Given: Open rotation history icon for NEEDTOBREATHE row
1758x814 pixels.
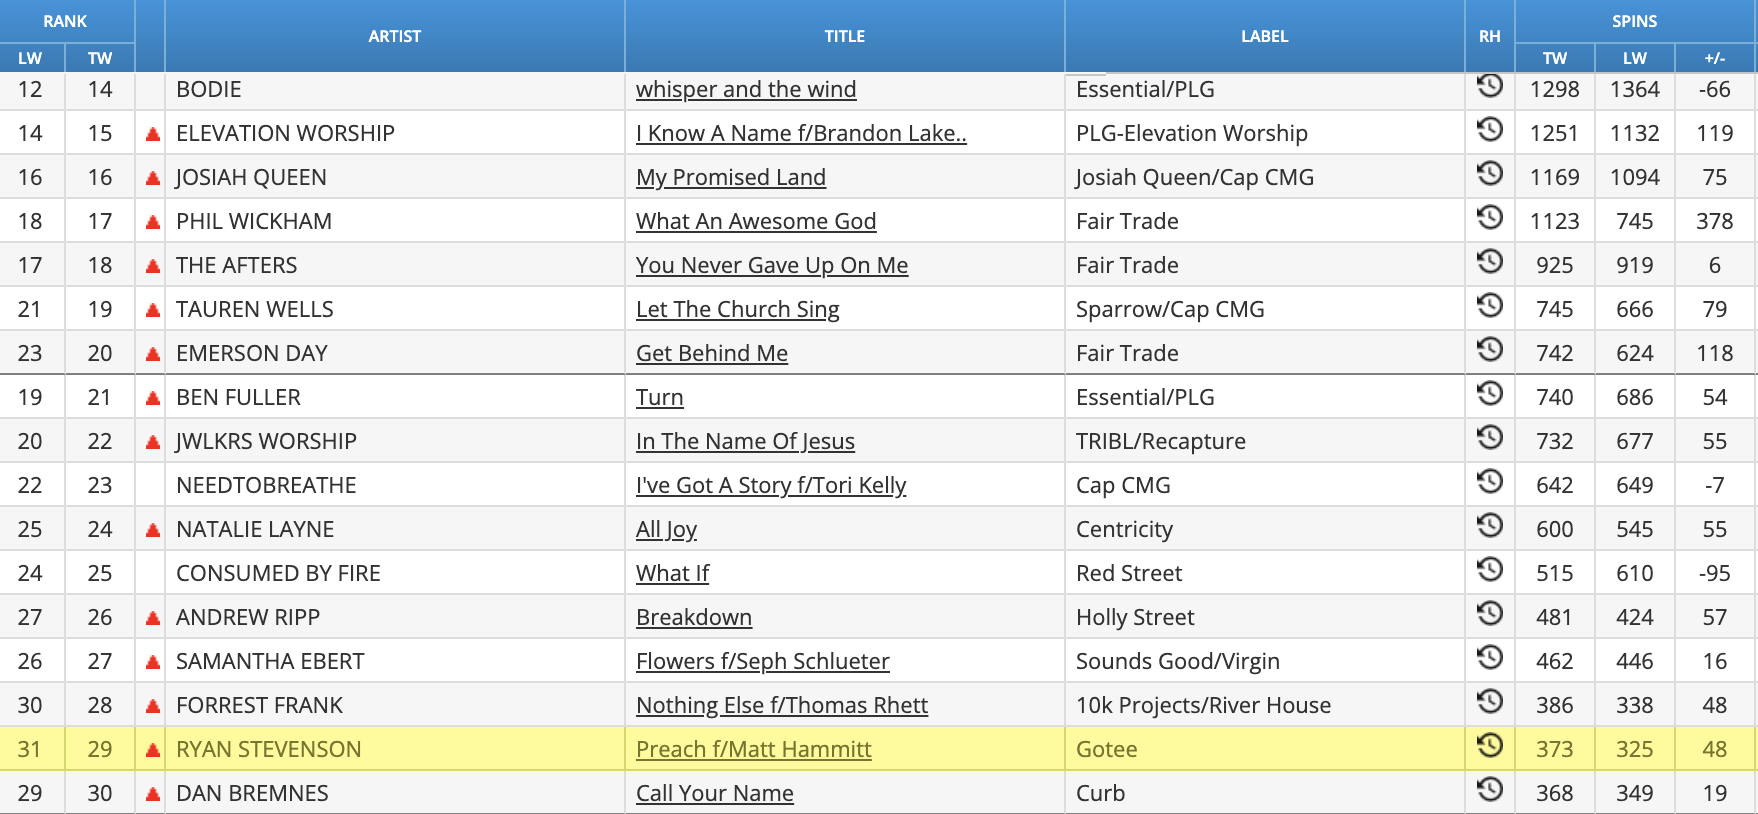Looking at the screenshot, I should pos(1490,482).
